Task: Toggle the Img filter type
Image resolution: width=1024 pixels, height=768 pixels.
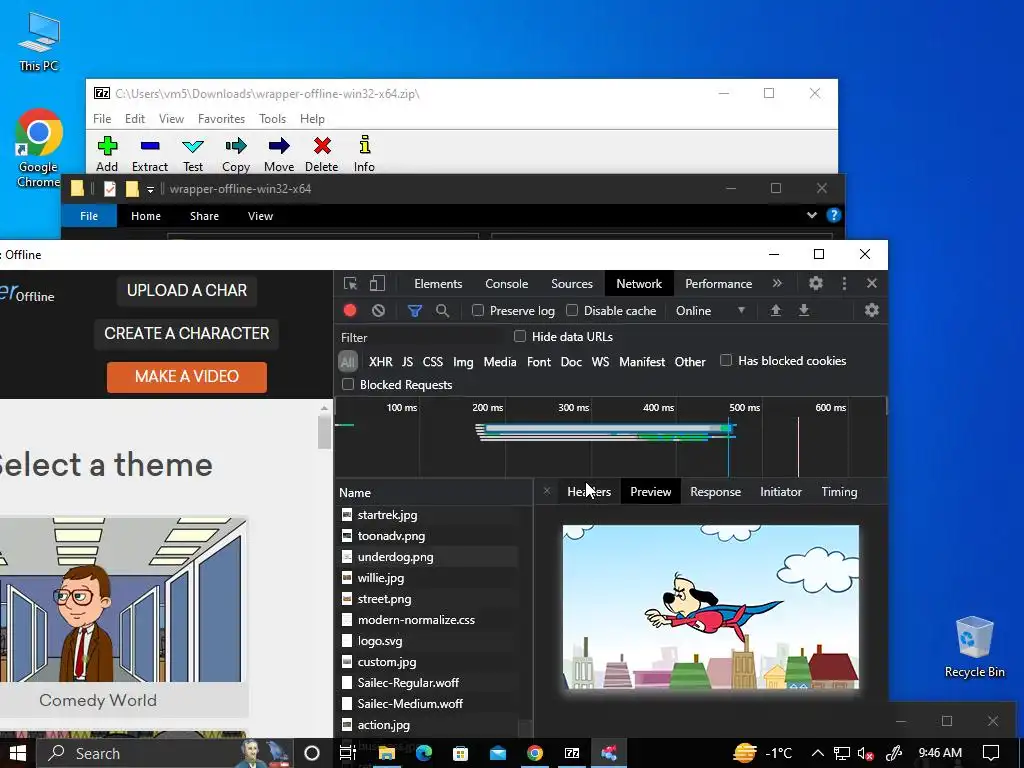Action: (463, 361)
